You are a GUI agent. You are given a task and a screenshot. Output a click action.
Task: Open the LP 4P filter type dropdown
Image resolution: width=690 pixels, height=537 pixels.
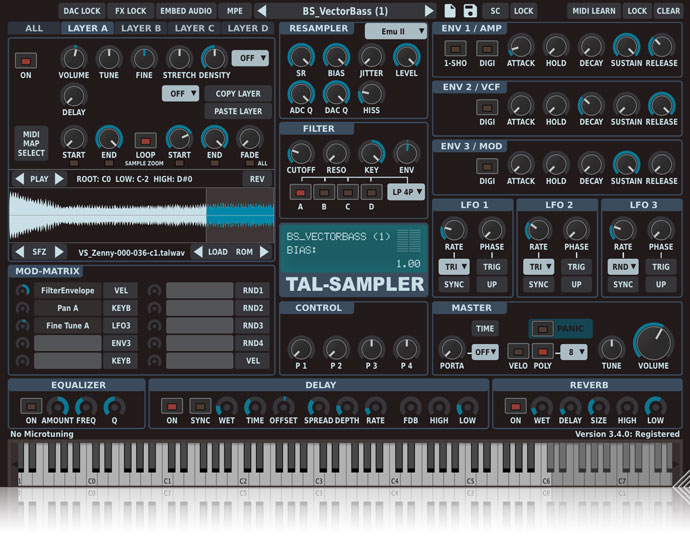406,190
